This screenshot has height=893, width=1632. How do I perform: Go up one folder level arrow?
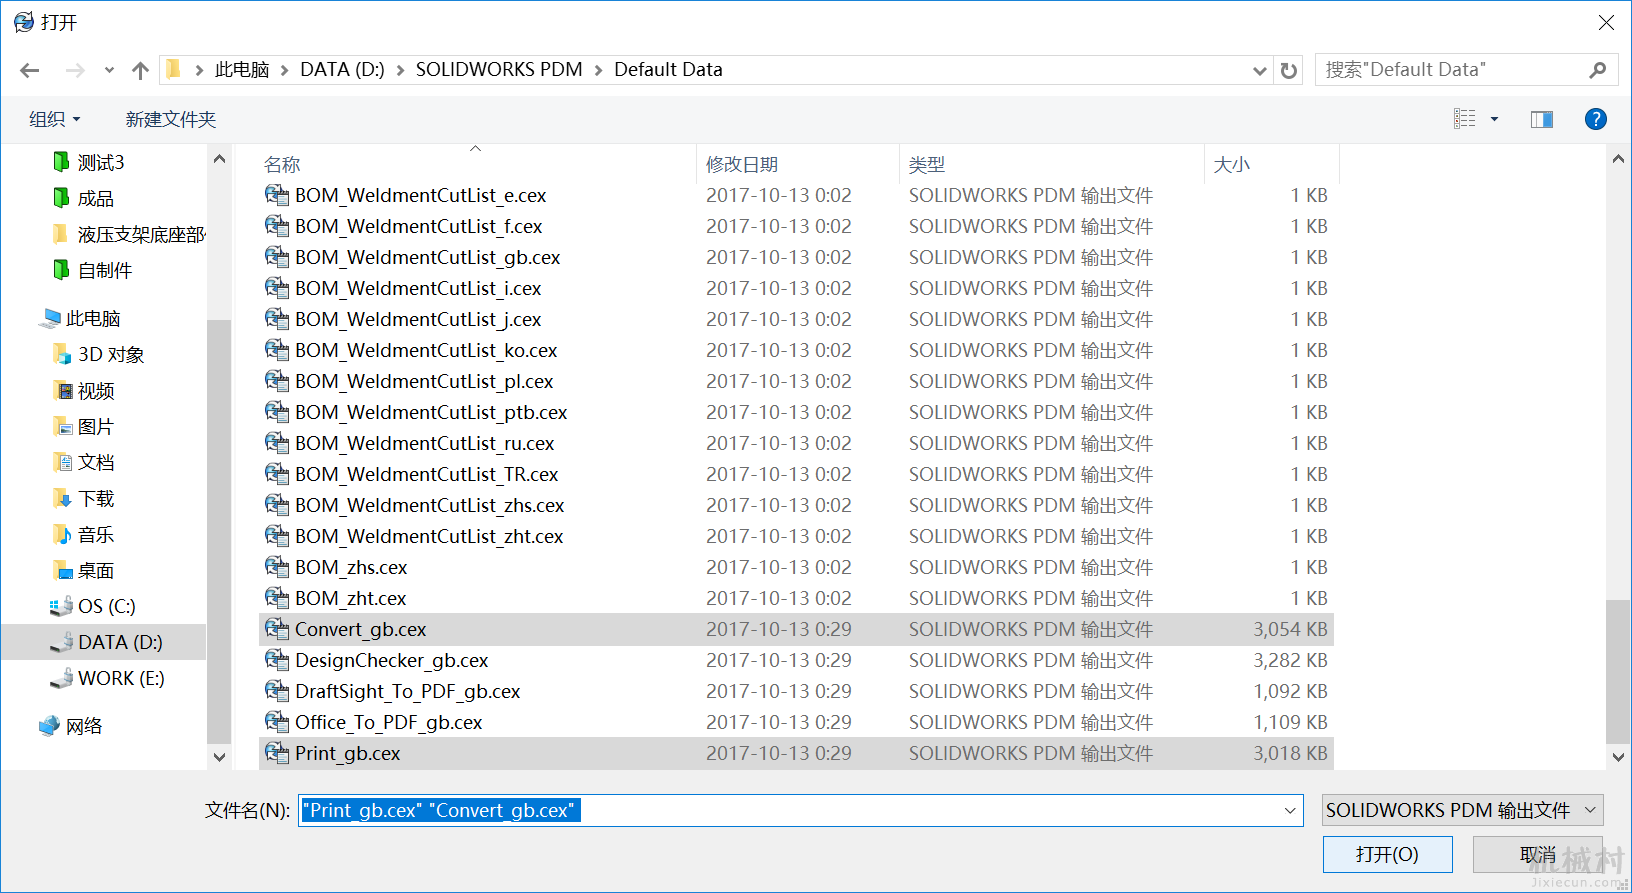click(x=141, y=70)
